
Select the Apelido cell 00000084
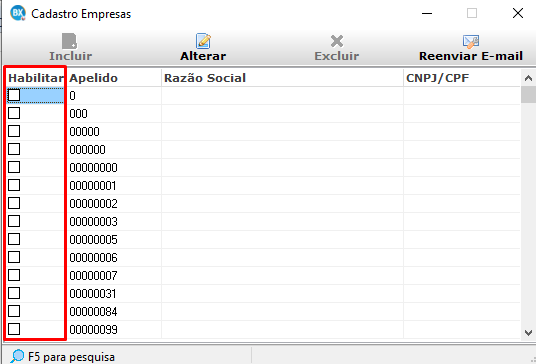point(93,312)
